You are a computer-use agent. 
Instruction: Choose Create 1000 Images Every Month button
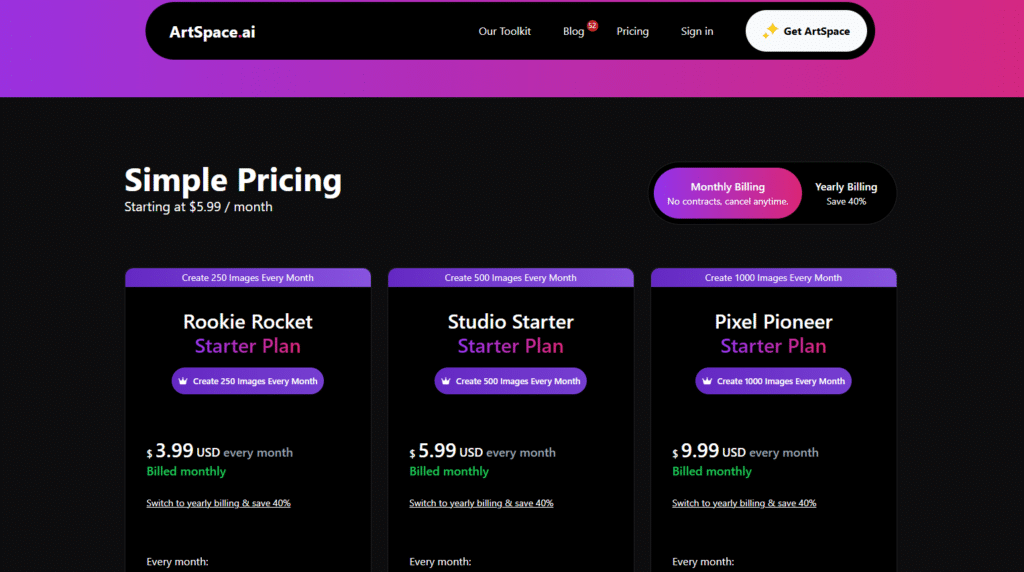tap(773, 381)
